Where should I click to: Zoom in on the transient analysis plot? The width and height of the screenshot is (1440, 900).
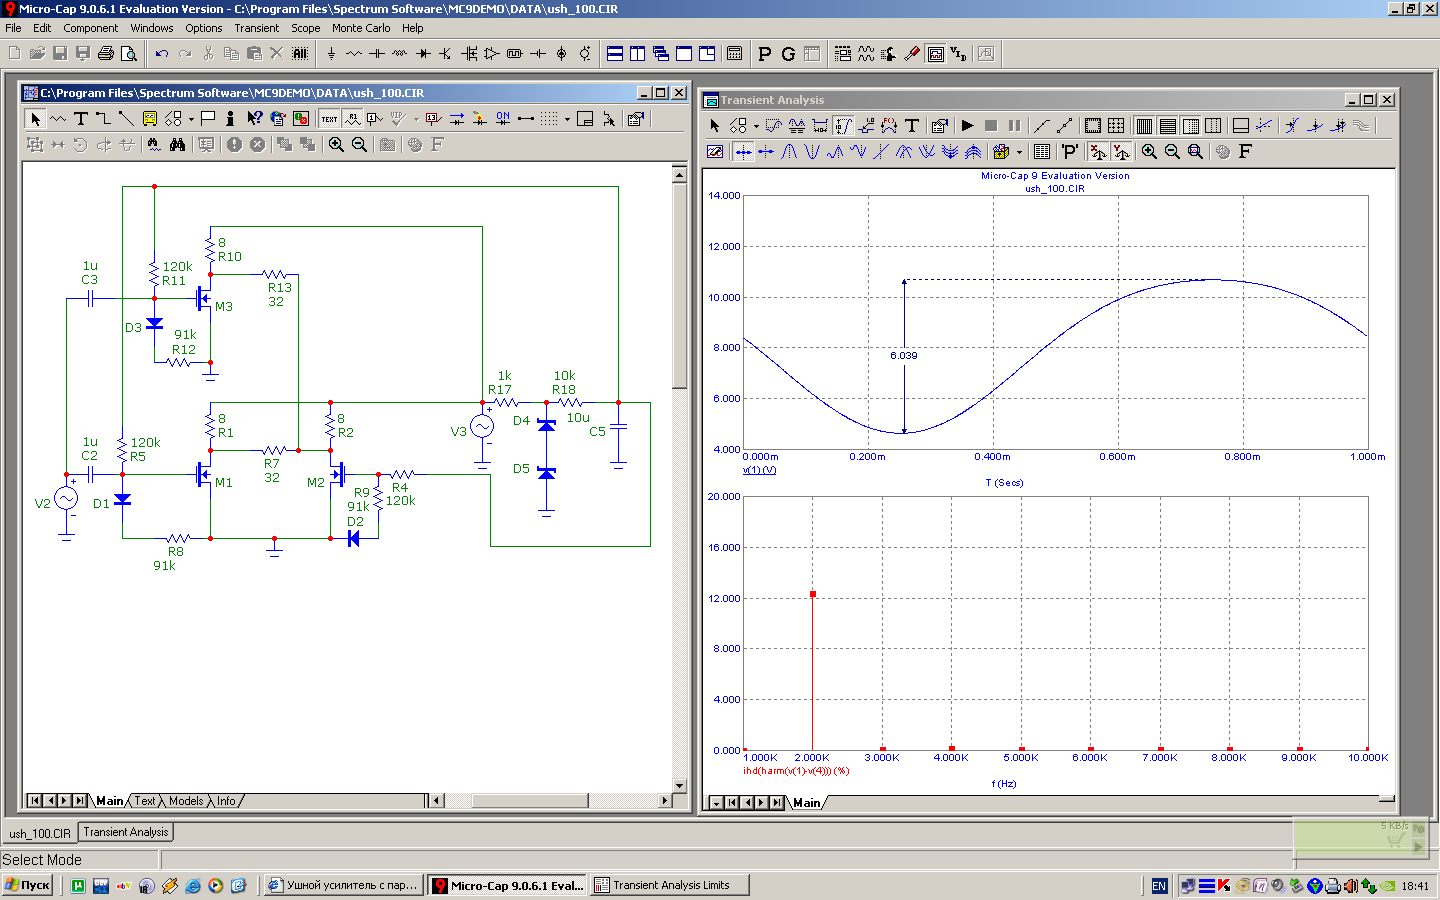pyautogui.click(x=1149, y=152)
